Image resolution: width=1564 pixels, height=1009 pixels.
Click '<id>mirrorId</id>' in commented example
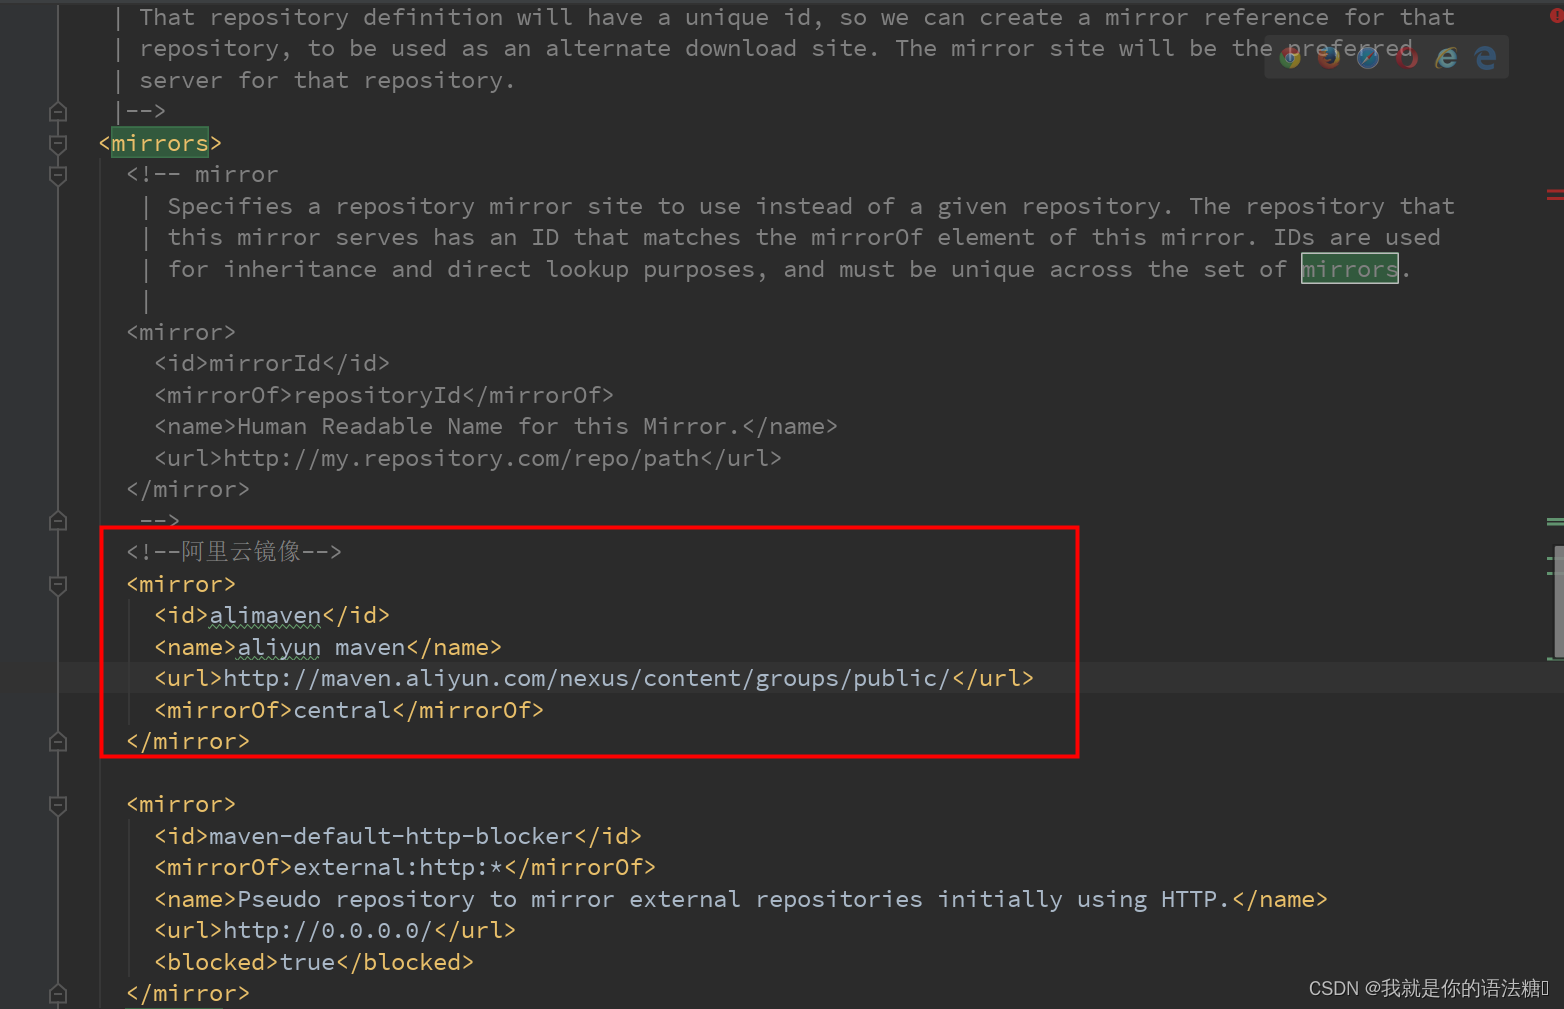tap(272, 363)
